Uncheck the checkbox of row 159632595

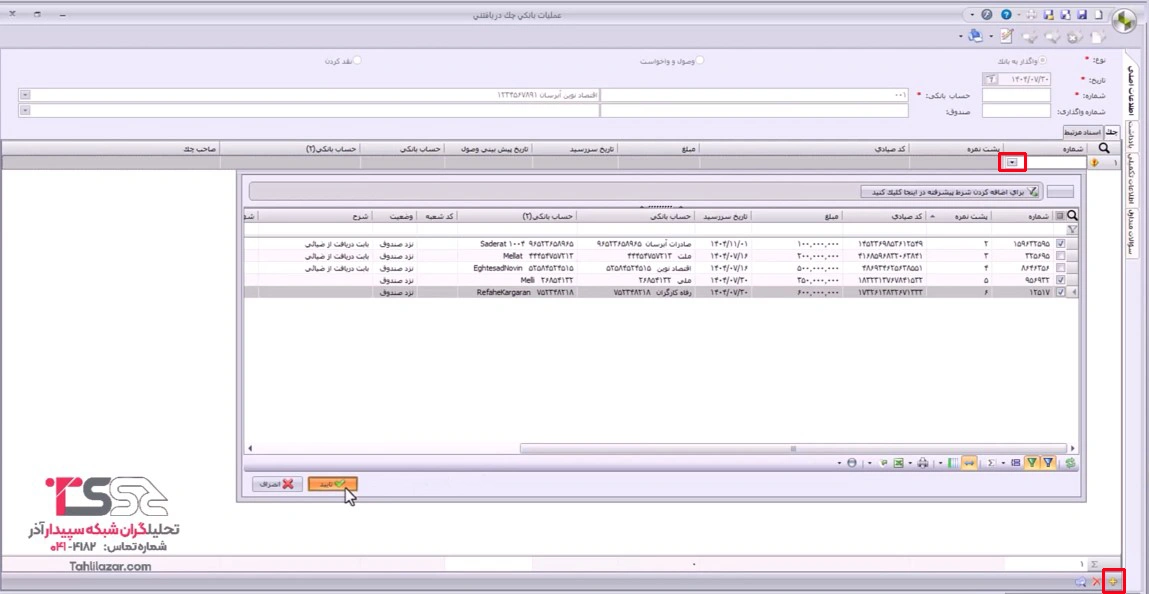(x=1061, y=243)
